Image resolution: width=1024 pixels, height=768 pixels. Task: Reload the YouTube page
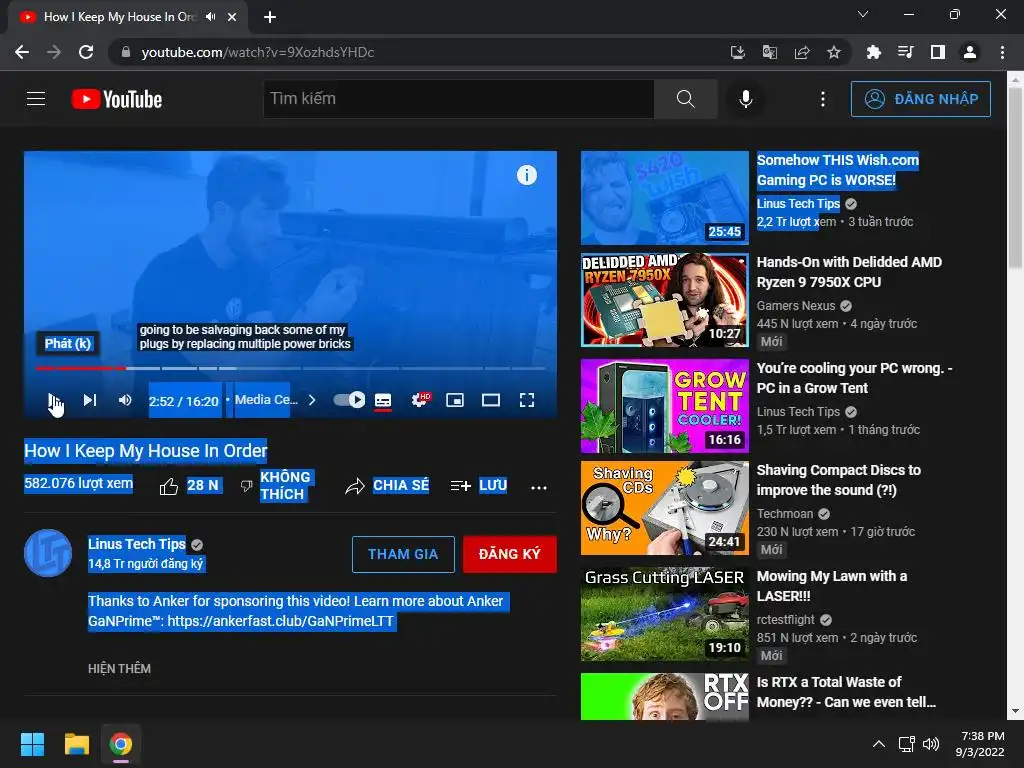pyautogui.click(x=86, y=52)
